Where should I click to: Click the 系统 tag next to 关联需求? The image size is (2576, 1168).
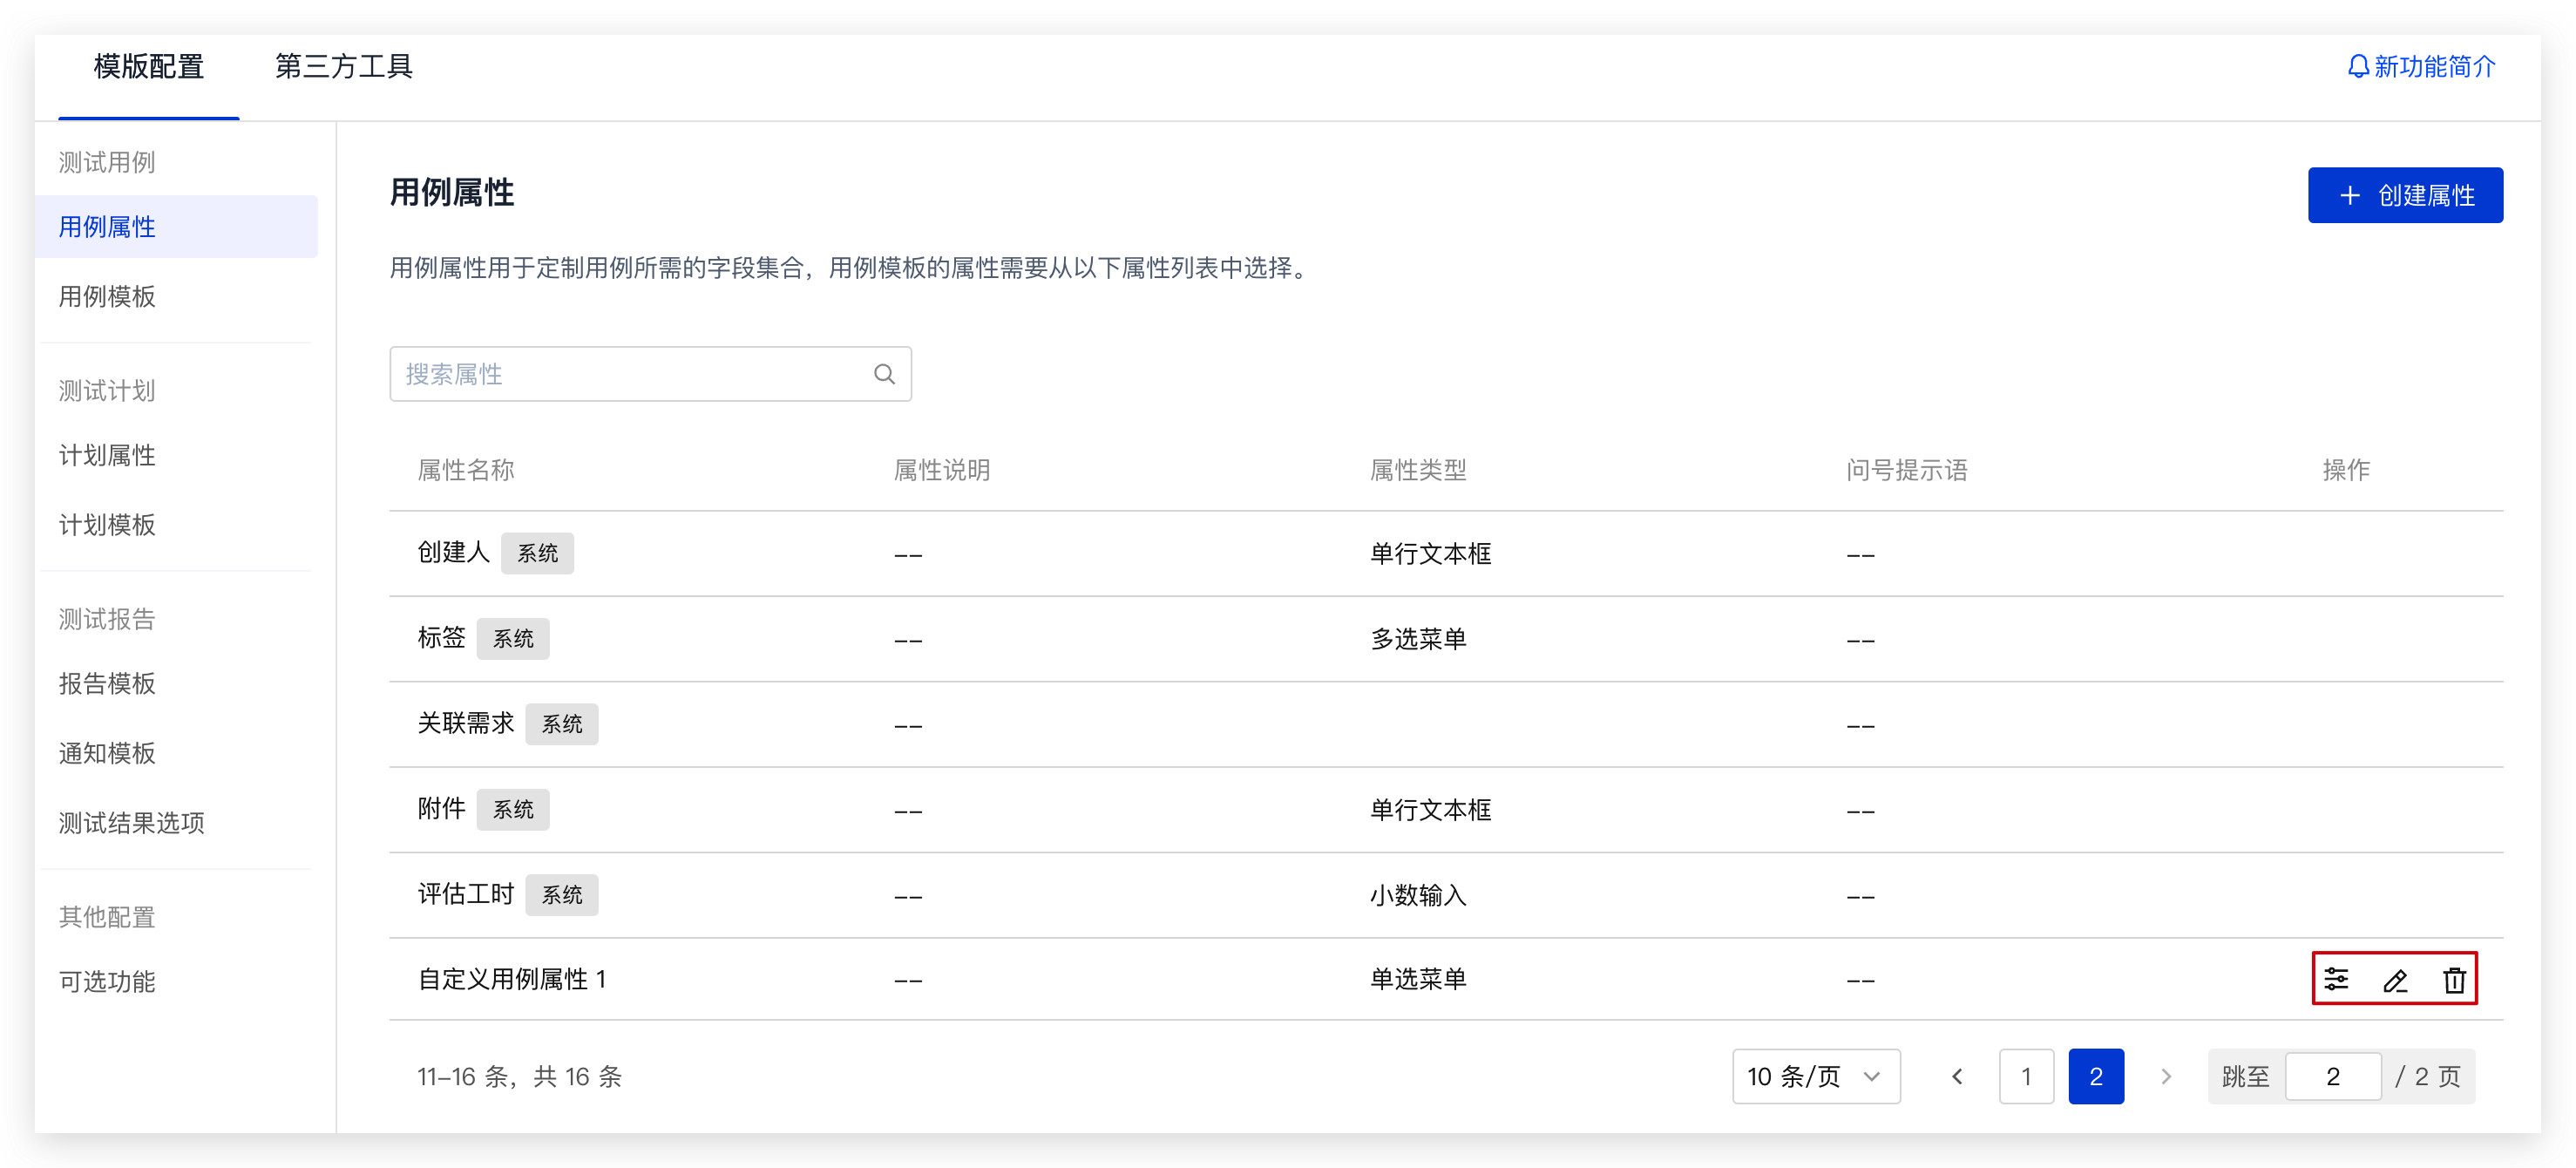pyautogui.click(x=562, y=723)
